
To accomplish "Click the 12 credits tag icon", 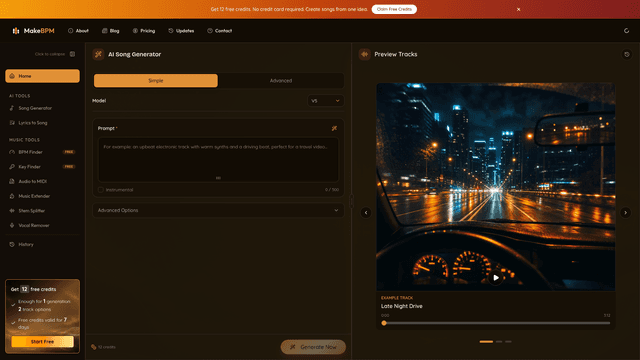I will click(x=93, y=347).
